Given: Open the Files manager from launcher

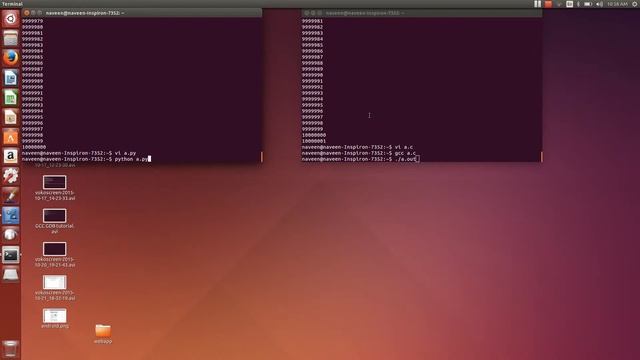Looking at the screenshot, I should click(x=11, y=38).
